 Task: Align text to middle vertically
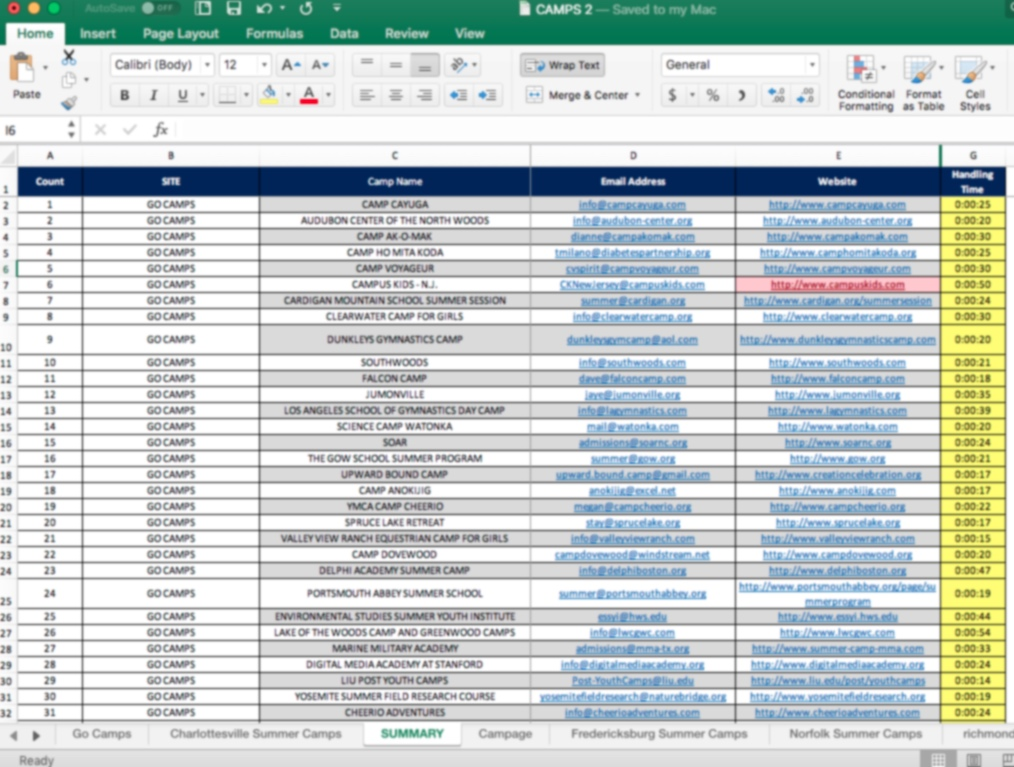click(x=396, y=65)
